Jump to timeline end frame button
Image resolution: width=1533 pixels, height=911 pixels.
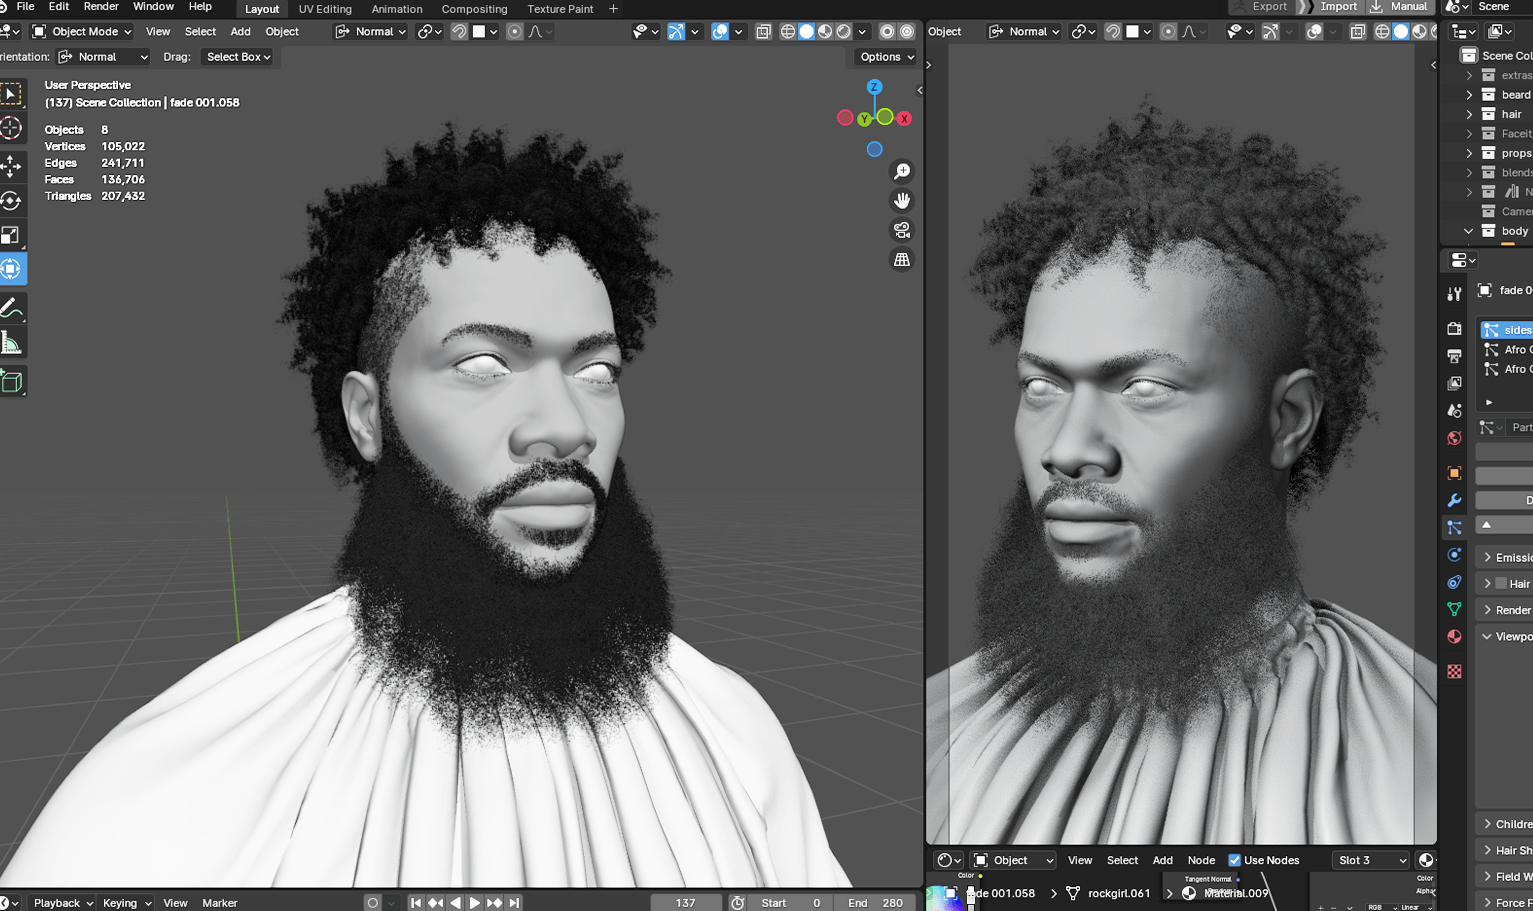tap(514, 903)
